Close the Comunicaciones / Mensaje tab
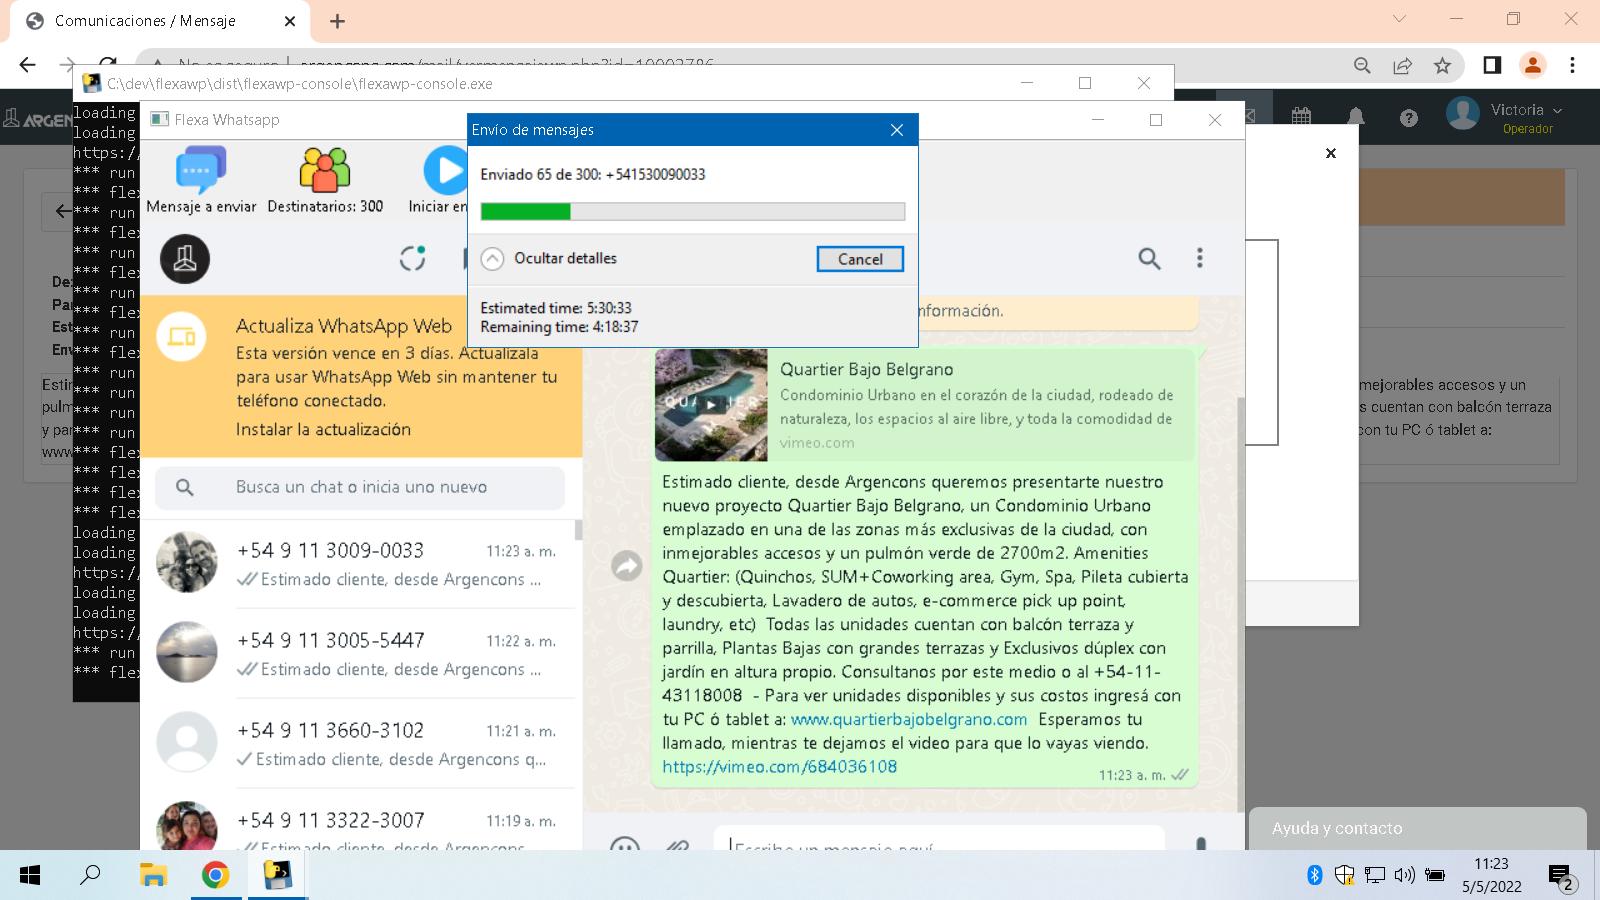This screenshot has height=900, width=1600. tap(290, 21)
